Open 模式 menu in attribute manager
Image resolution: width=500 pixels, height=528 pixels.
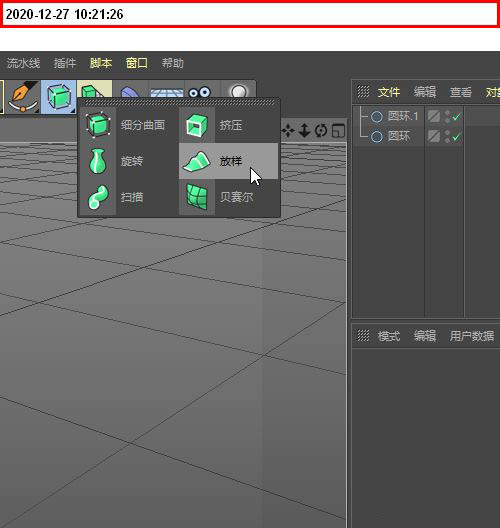[389, 336]
